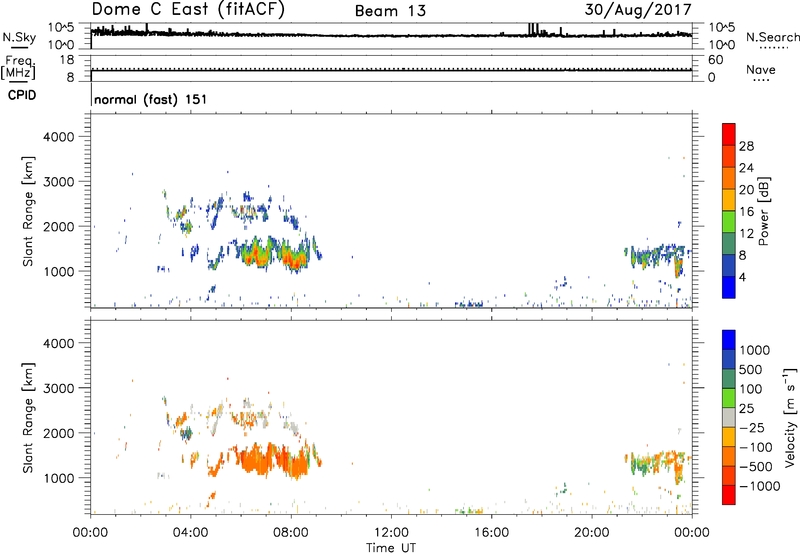This screenshot has width=800, height=554.
Task: Click the 'normal (fast) 151' mode text
Action: coord(151,99)
